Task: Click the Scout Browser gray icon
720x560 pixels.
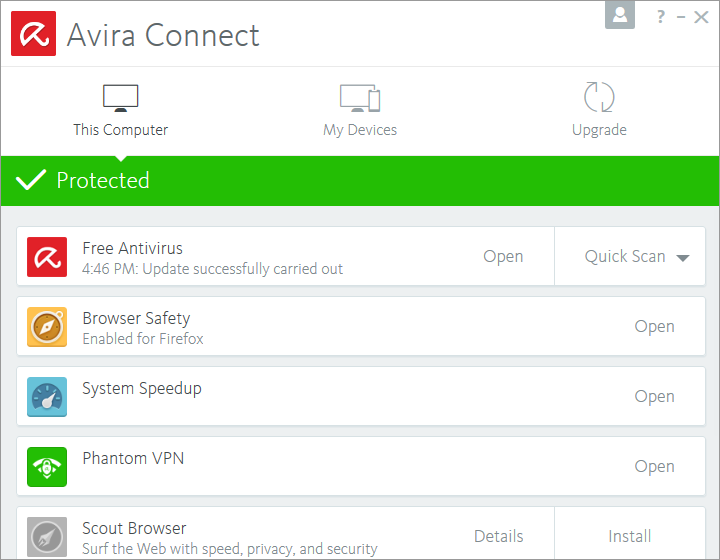Action: (x=47, y=536)
